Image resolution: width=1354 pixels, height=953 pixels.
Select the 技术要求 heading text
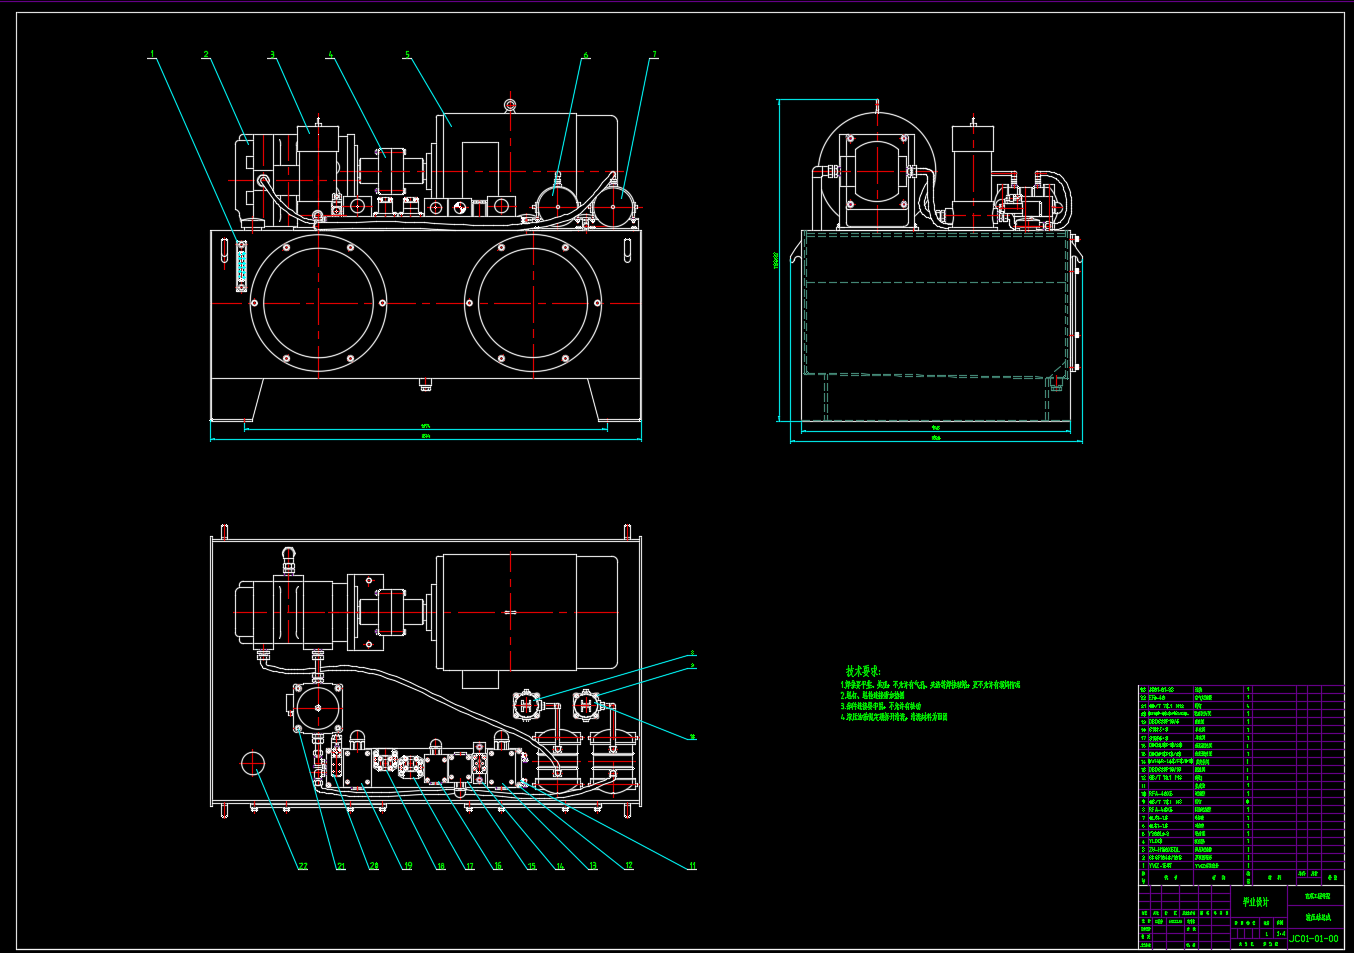click(x=862, y=671)
